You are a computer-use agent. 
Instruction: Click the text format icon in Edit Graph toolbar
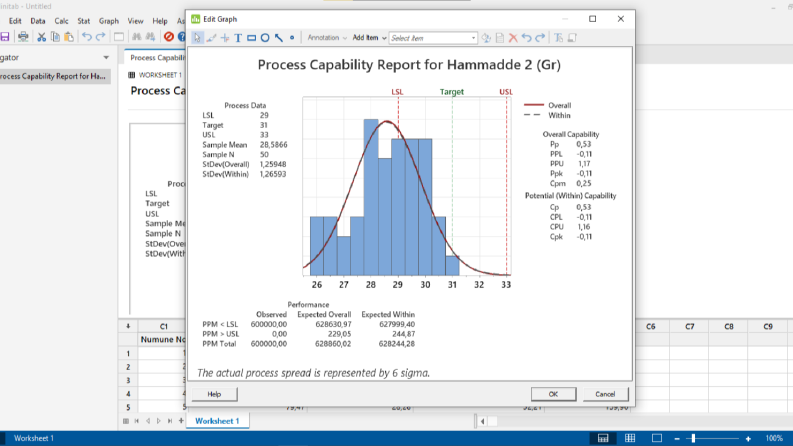pyautogui.click(x=558, y=38)
